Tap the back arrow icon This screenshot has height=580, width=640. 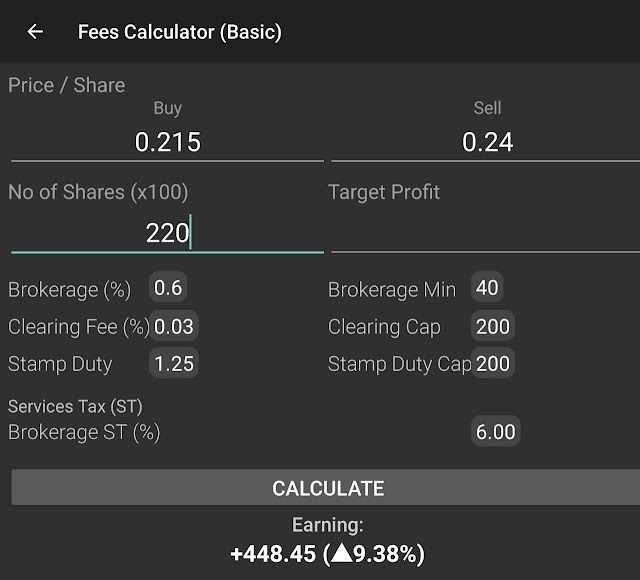(35, 32)
